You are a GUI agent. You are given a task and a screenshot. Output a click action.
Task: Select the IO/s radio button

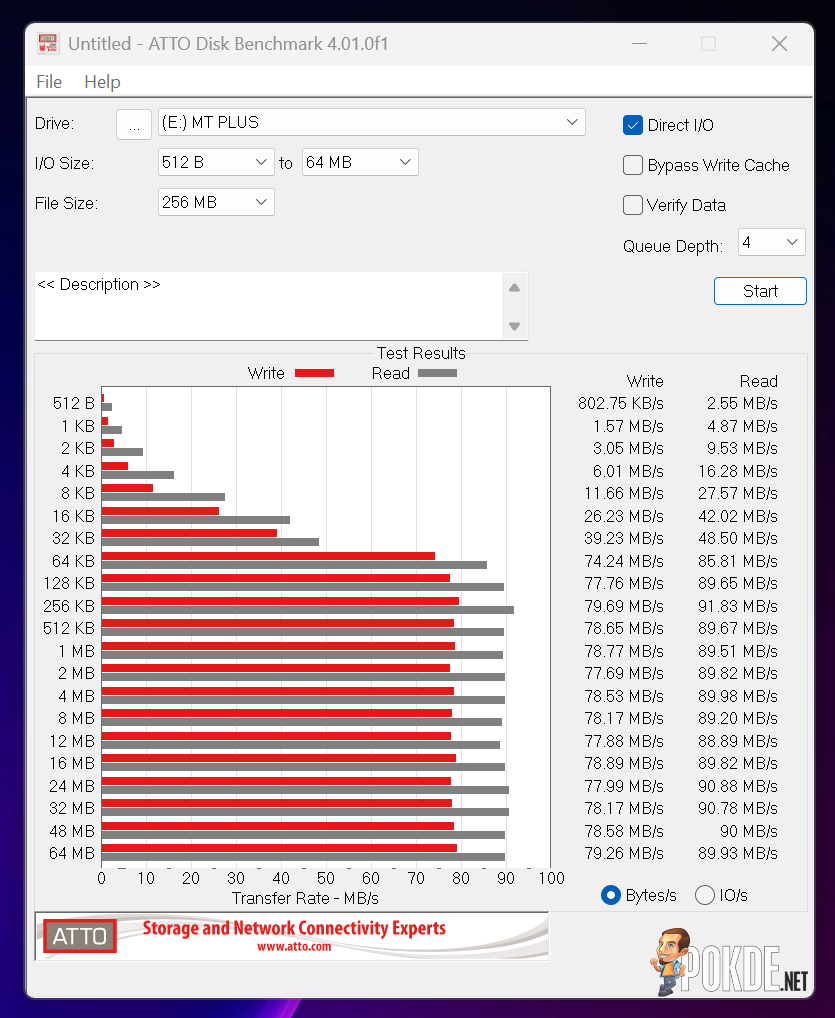704,895
